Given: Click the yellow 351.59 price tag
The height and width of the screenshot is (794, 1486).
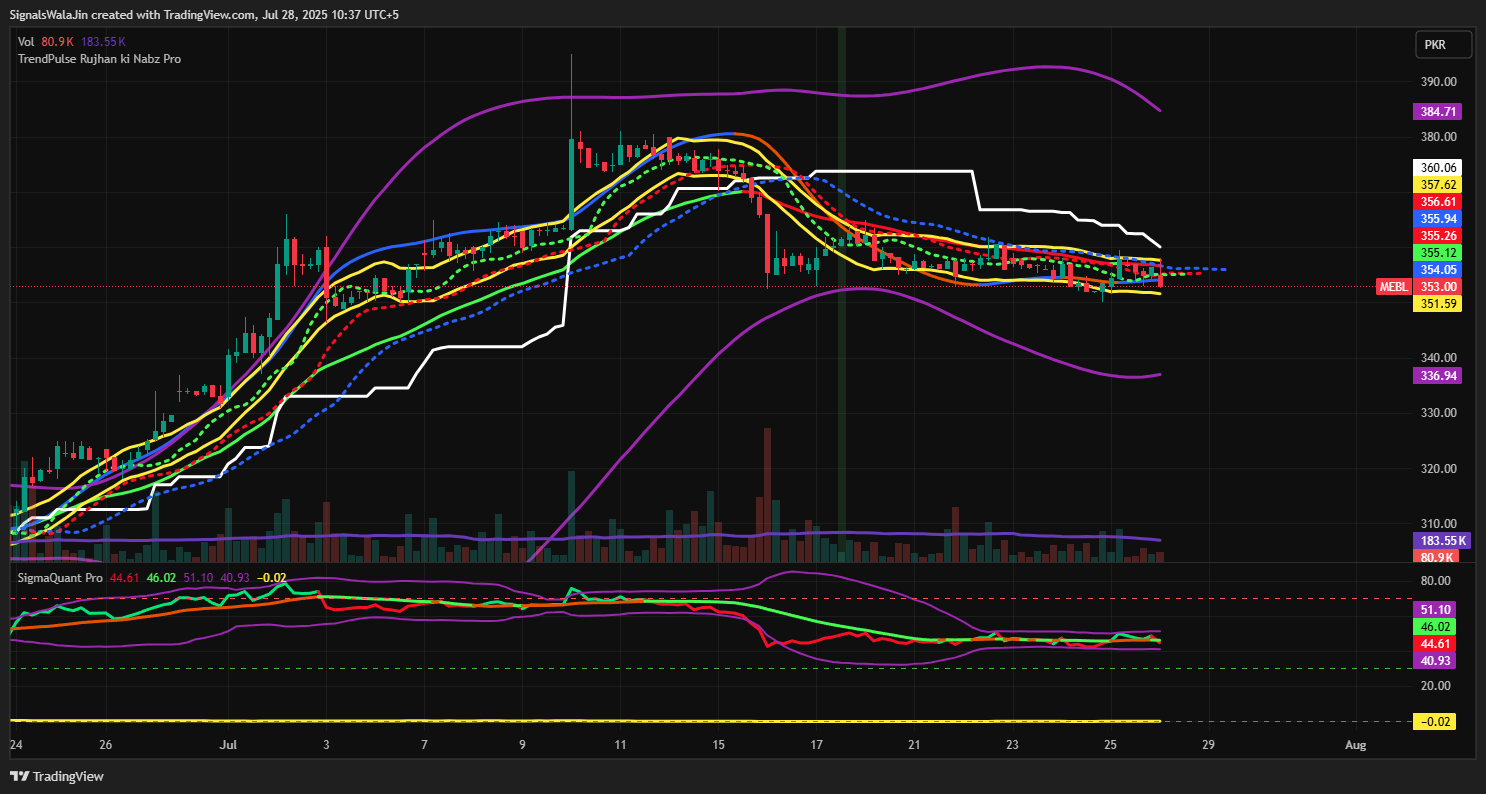Looking at the screenshot, I should point(1437,303).
